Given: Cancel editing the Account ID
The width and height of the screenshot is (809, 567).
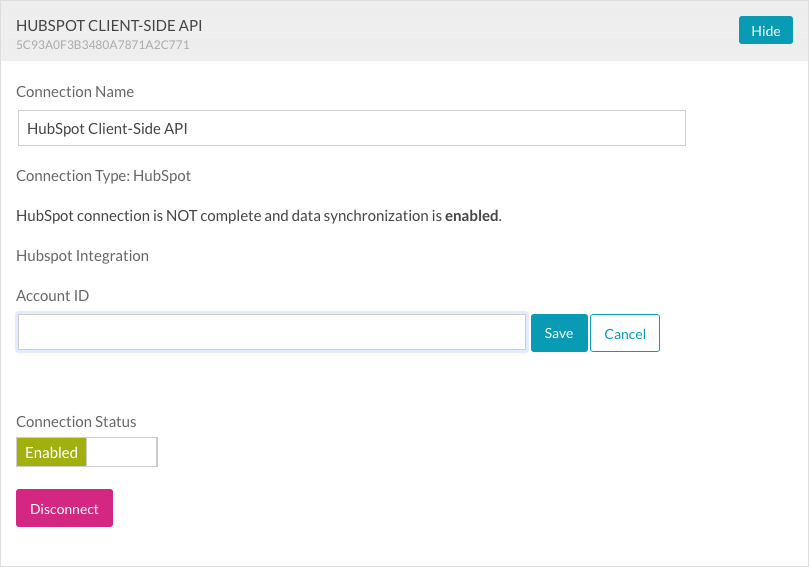Looking at the screenshot, I should click(x=625, y=334).
